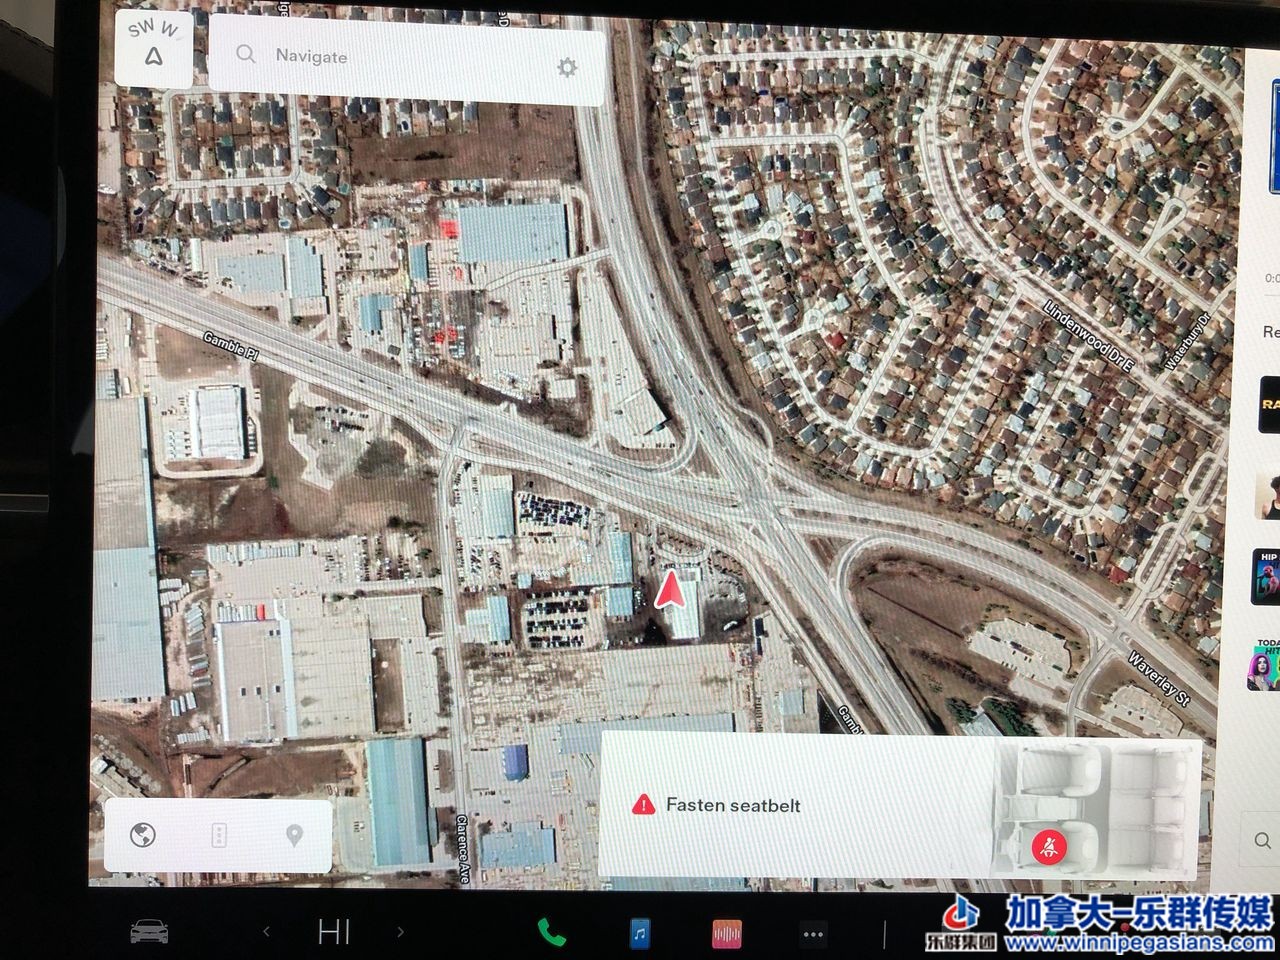Screen dimensions: 1280x960
Task: Tap the Lindenwood Dr E label
Action: click(1089, 338)
